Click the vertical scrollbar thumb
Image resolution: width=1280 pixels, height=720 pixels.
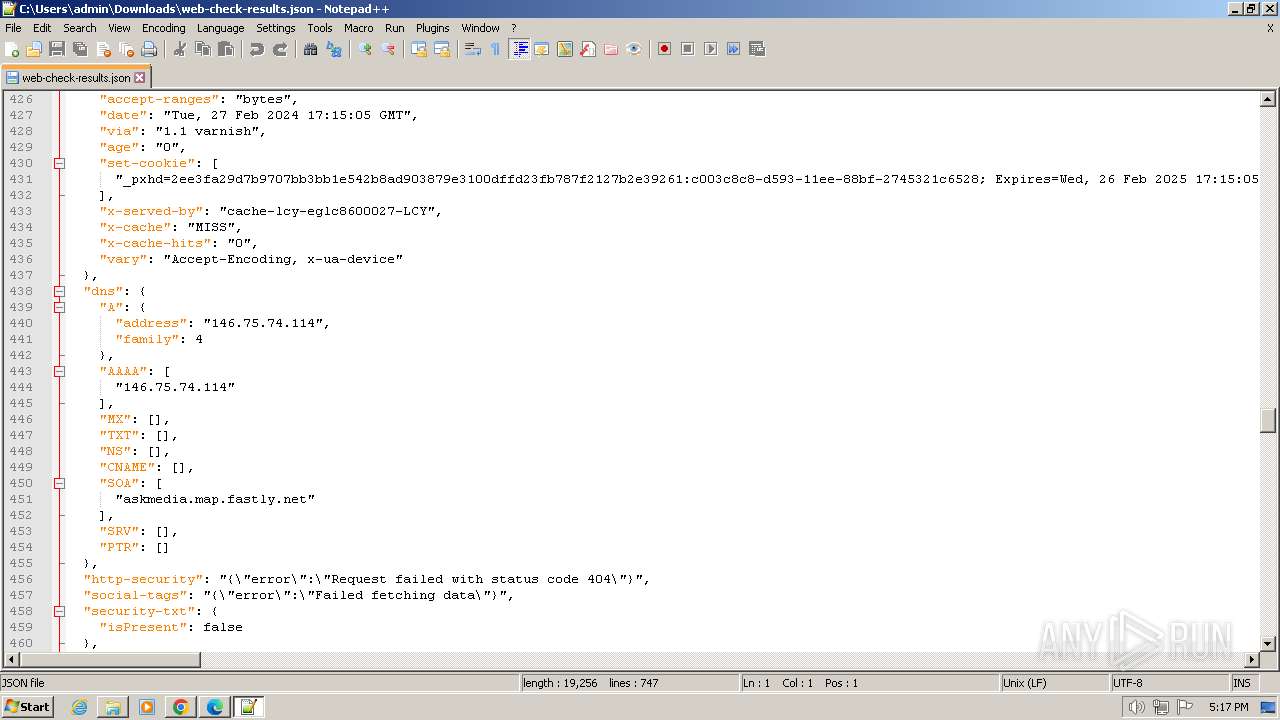[1268, 420]
